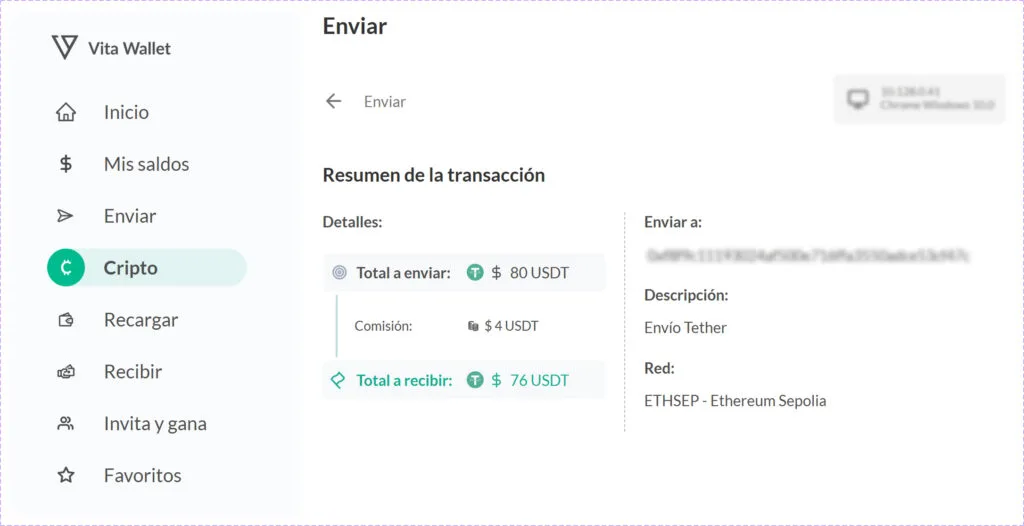The height and width of the screenshot is (526, 1024).
Task: Click the session device info badge
Action: (919, 99)
